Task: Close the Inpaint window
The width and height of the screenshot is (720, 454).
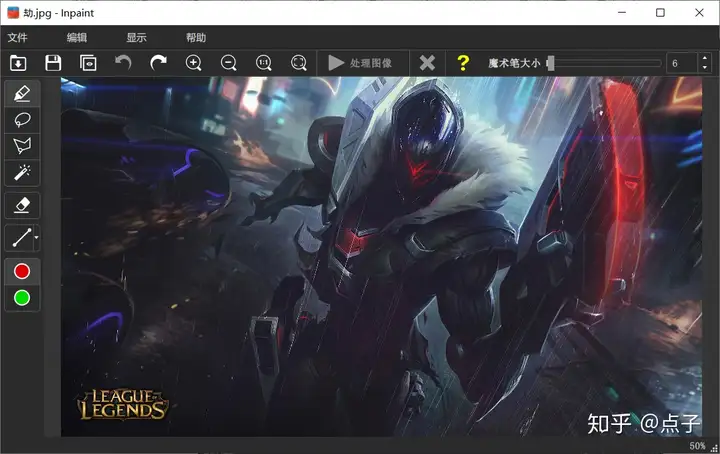Action: (x=699, y=12)
